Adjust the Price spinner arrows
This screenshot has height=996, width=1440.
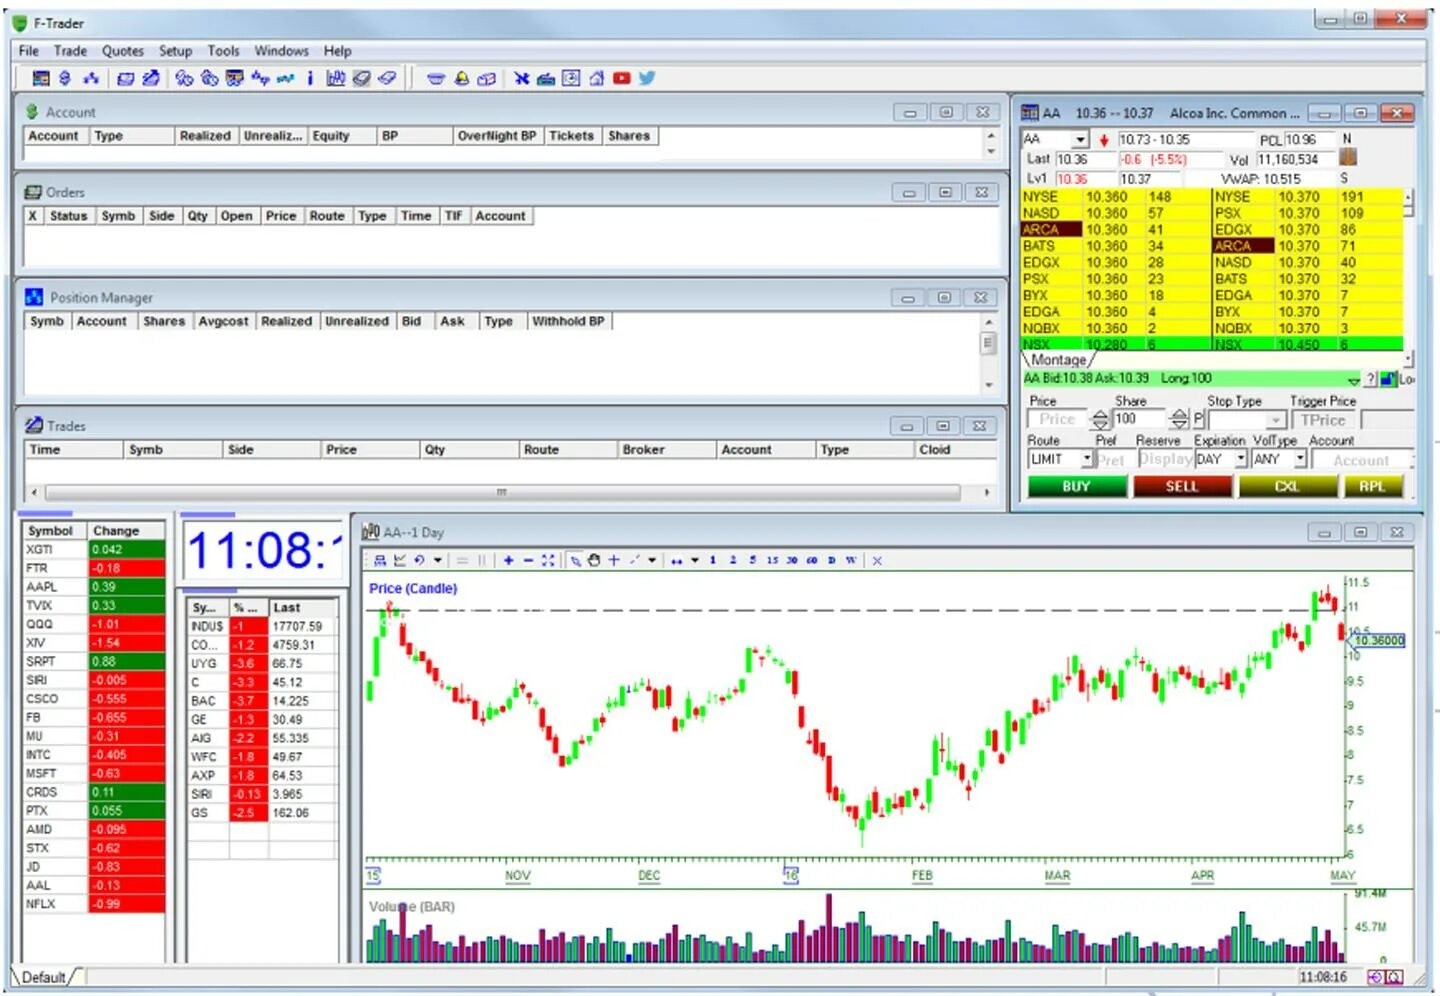[1100, 420]
